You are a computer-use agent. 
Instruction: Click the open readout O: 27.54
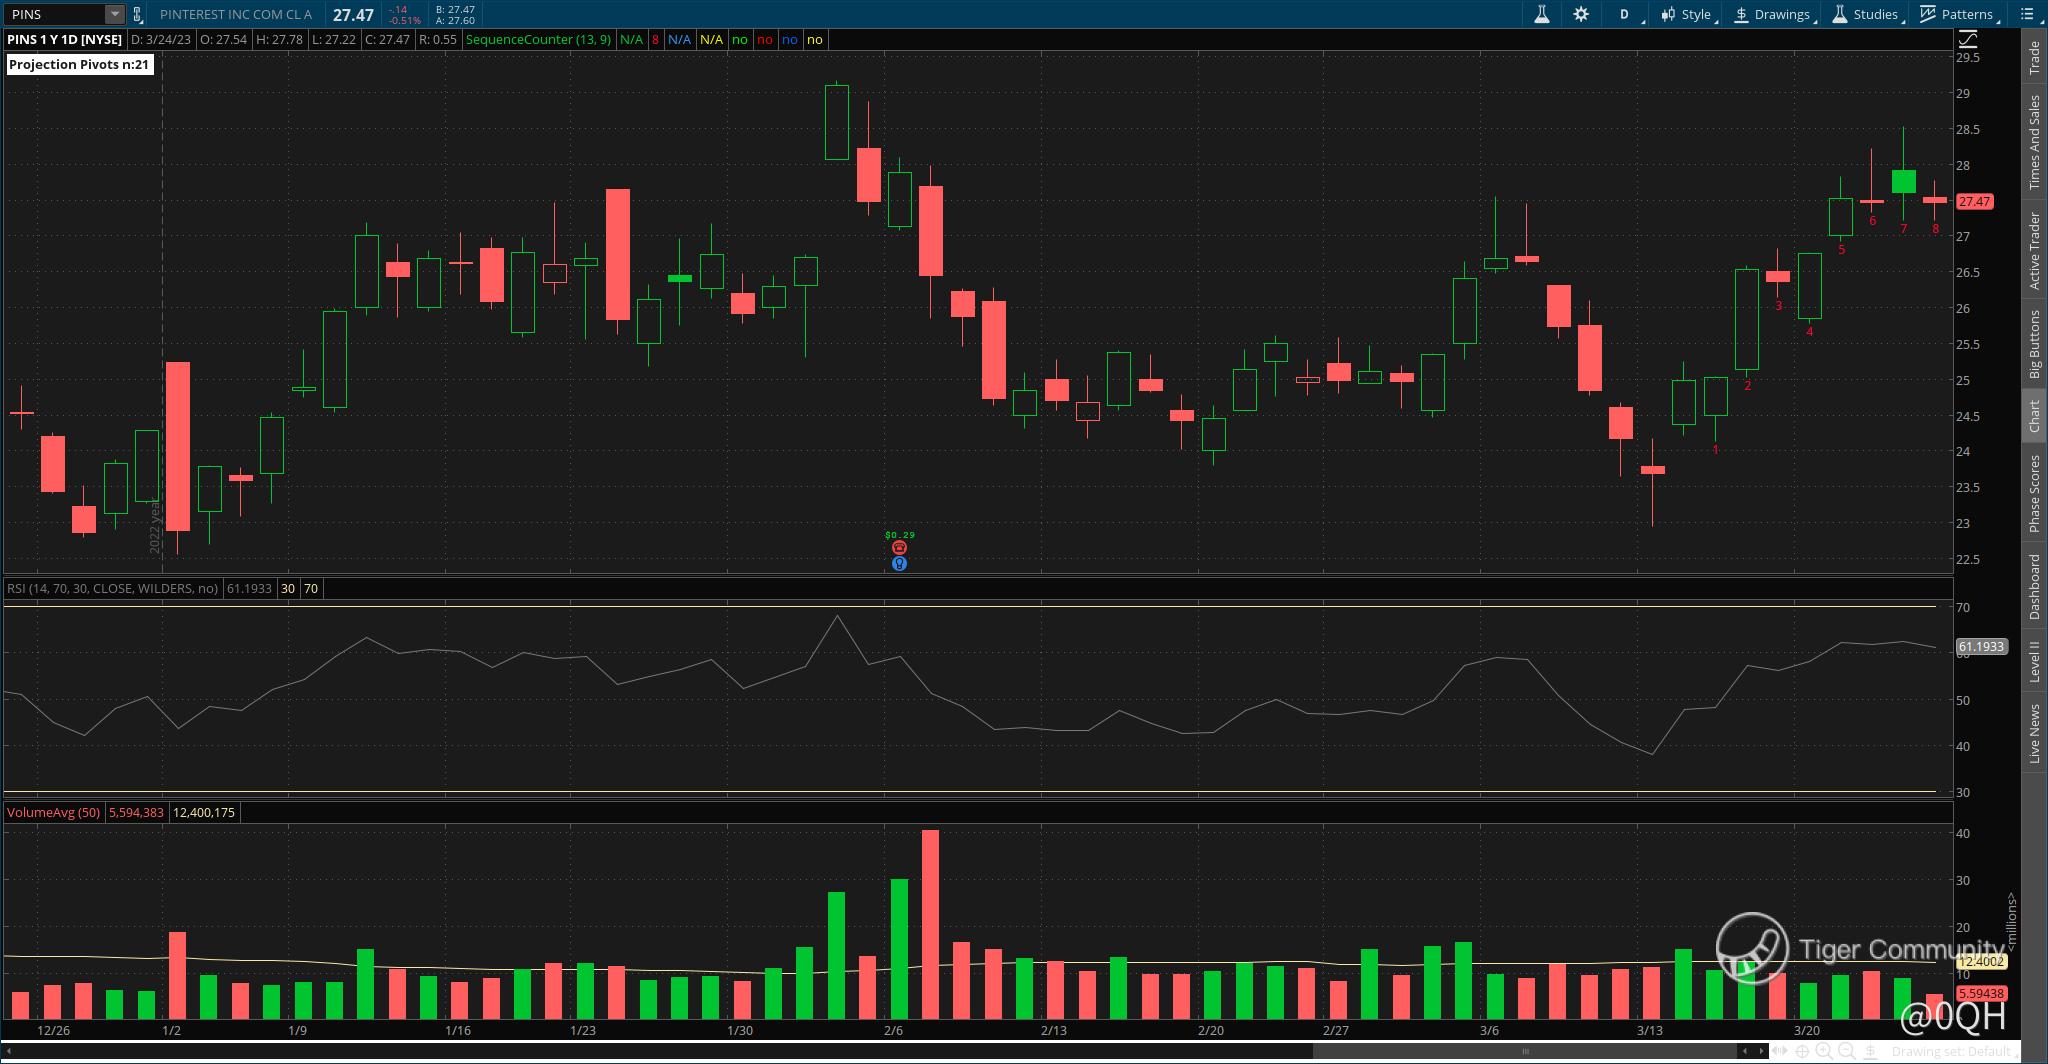(x=222, y=39)
